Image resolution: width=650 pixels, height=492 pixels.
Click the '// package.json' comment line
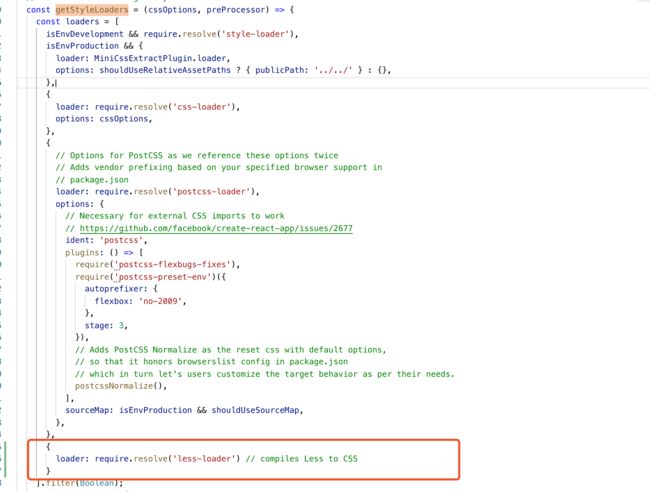(92, 180)
